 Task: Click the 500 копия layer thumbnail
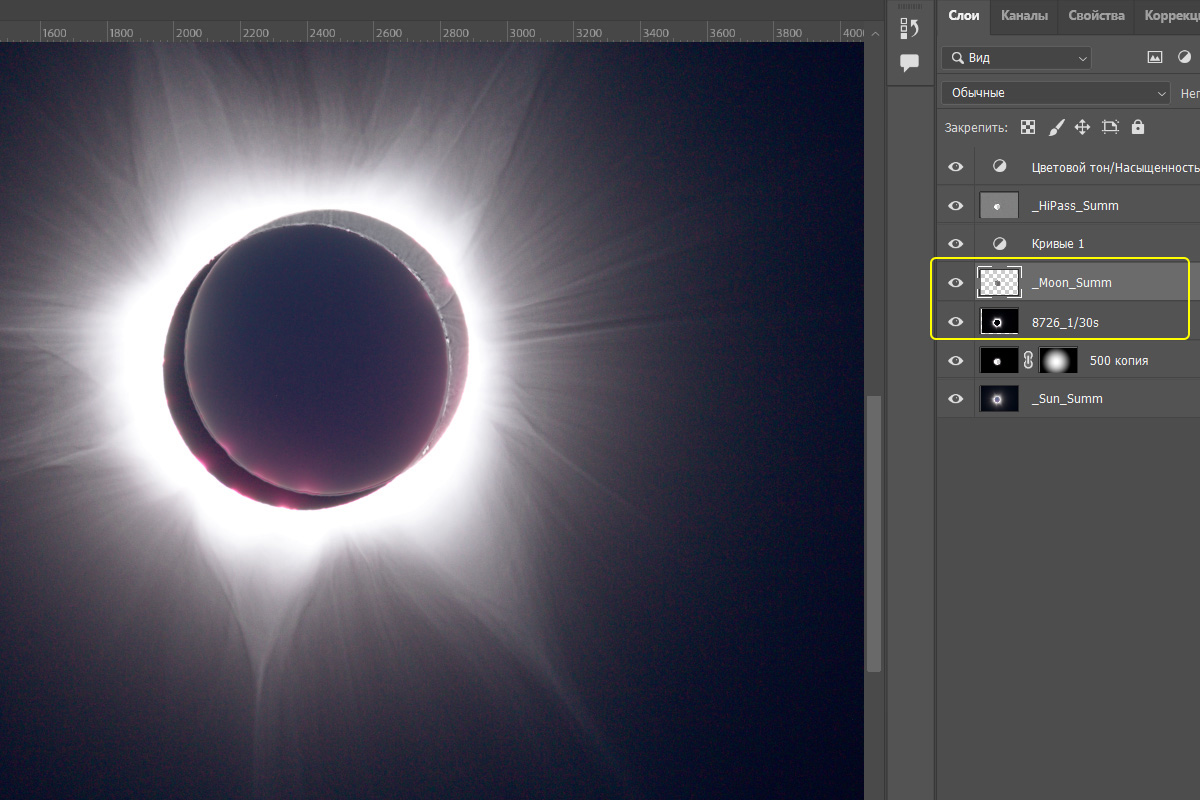click(999, 360)
